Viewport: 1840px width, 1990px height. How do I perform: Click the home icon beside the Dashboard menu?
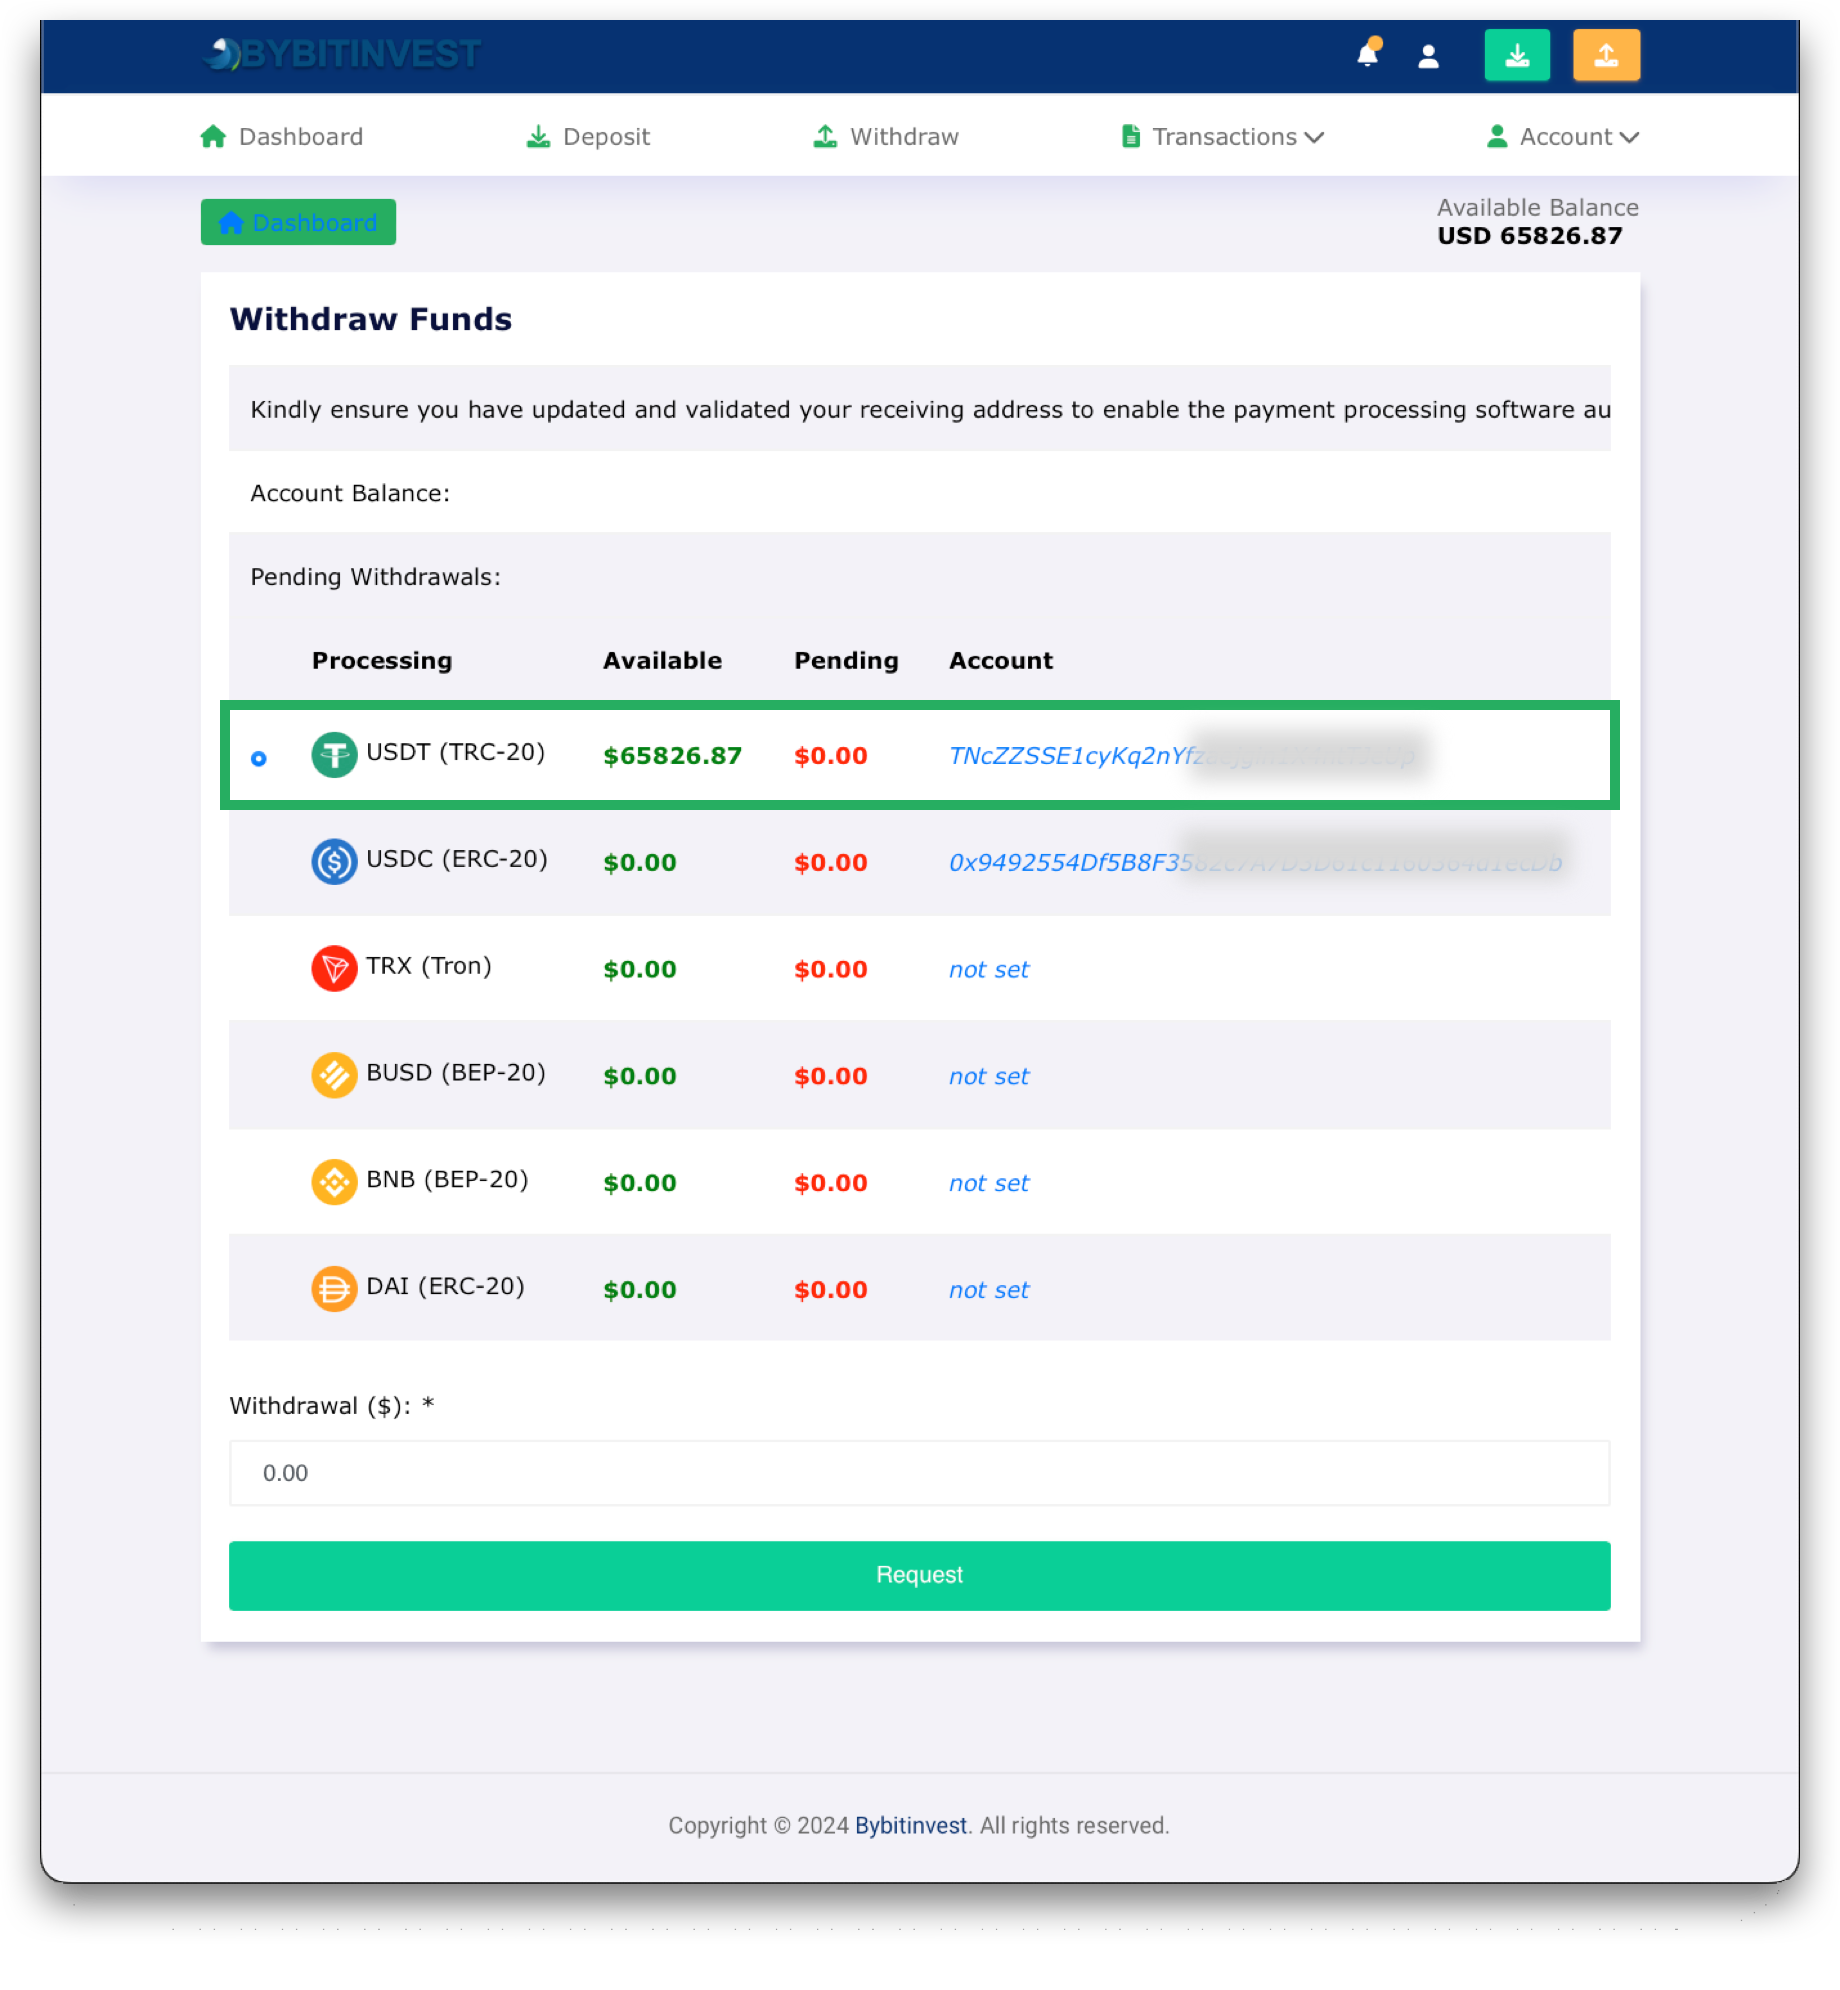[213, 136]
